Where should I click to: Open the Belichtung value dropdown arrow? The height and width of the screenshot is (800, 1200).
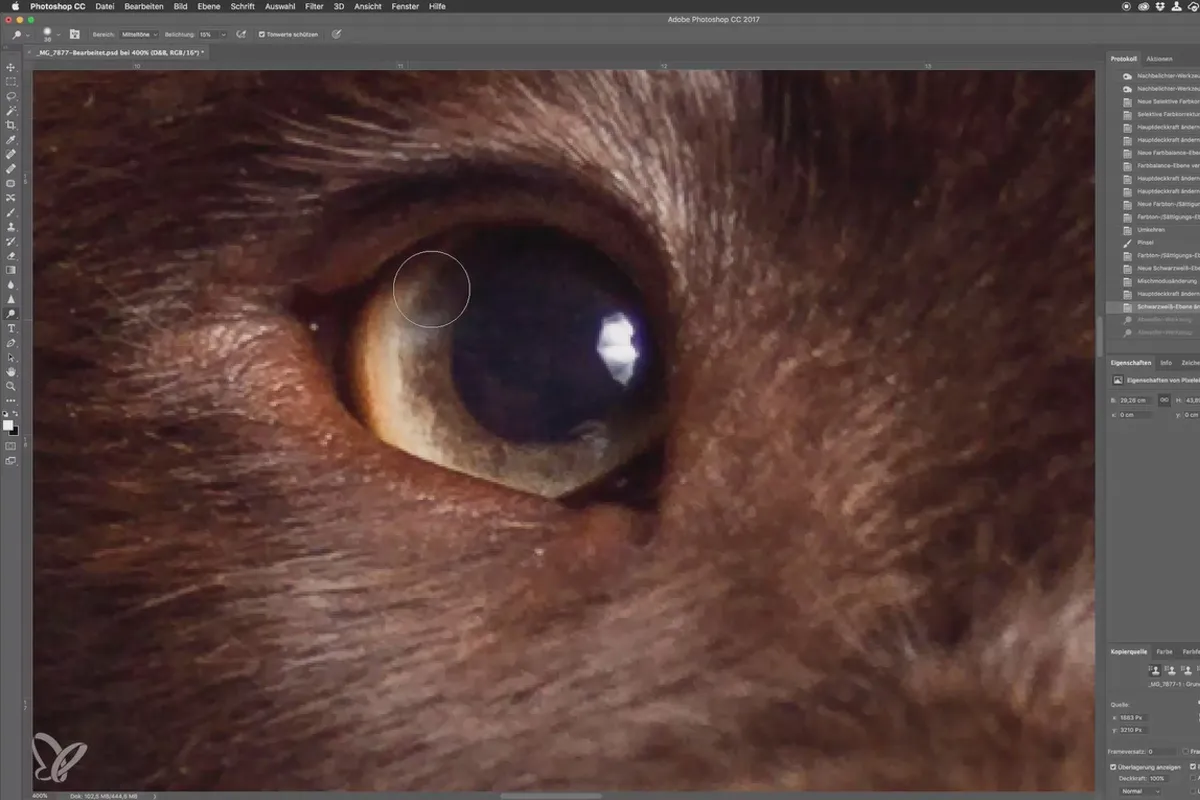(224, 34)
